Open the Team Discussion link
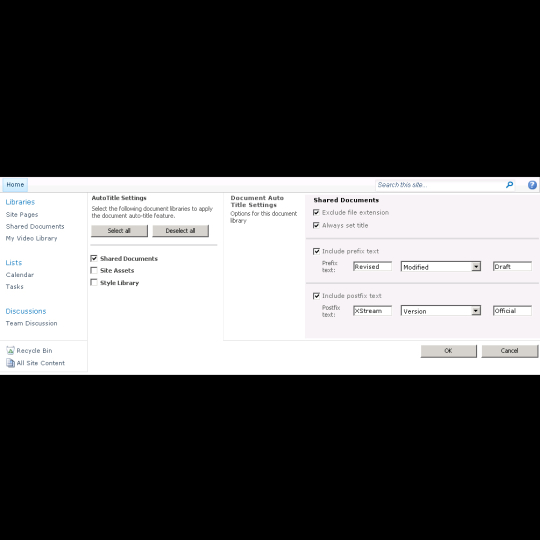The height and width of the screenshot is (540, 540). 31,323
